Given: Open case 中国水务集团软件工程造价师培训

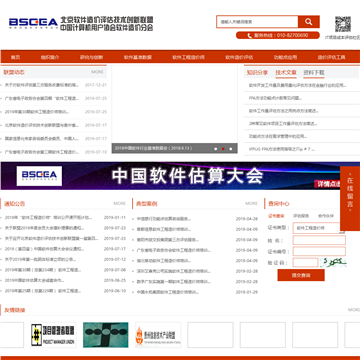Looking at the screenshot, I should 168,292.
